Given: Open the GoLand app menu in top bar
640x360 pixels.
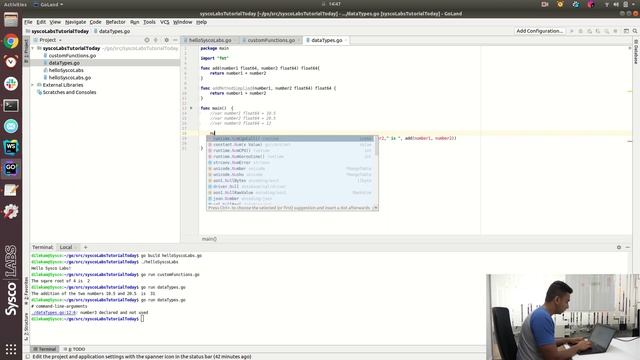Looking at the screenshot, I should coord(48,4).
